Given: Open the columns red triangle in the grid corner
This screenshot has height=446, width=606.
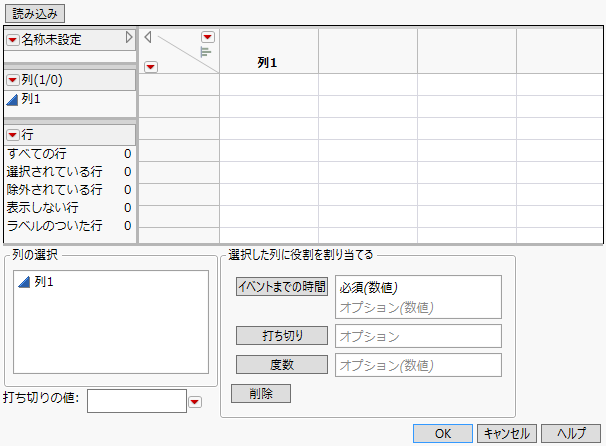Looking at the screenshot, I should (x=208, y=37).
